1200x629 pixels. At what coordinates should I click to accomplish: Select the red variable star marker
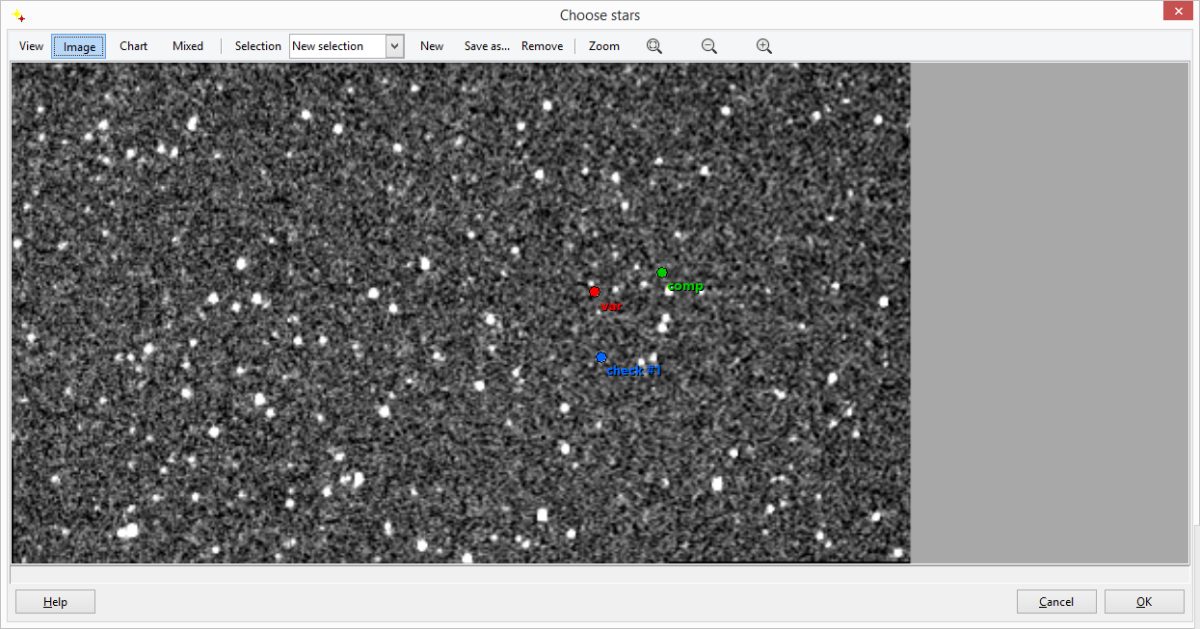click(594, 292)
